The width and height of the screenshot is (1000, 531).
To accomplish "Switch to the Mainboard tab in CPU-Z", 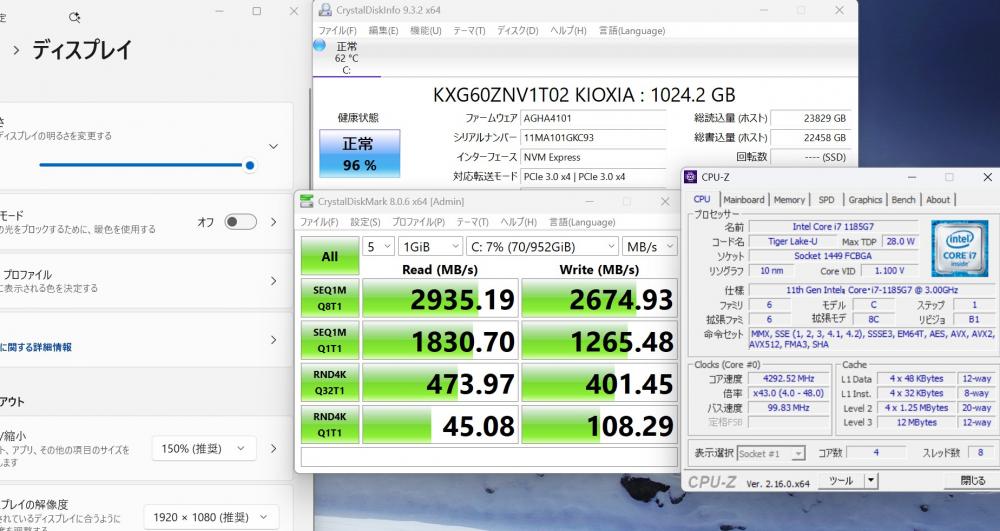I will 744,200.
